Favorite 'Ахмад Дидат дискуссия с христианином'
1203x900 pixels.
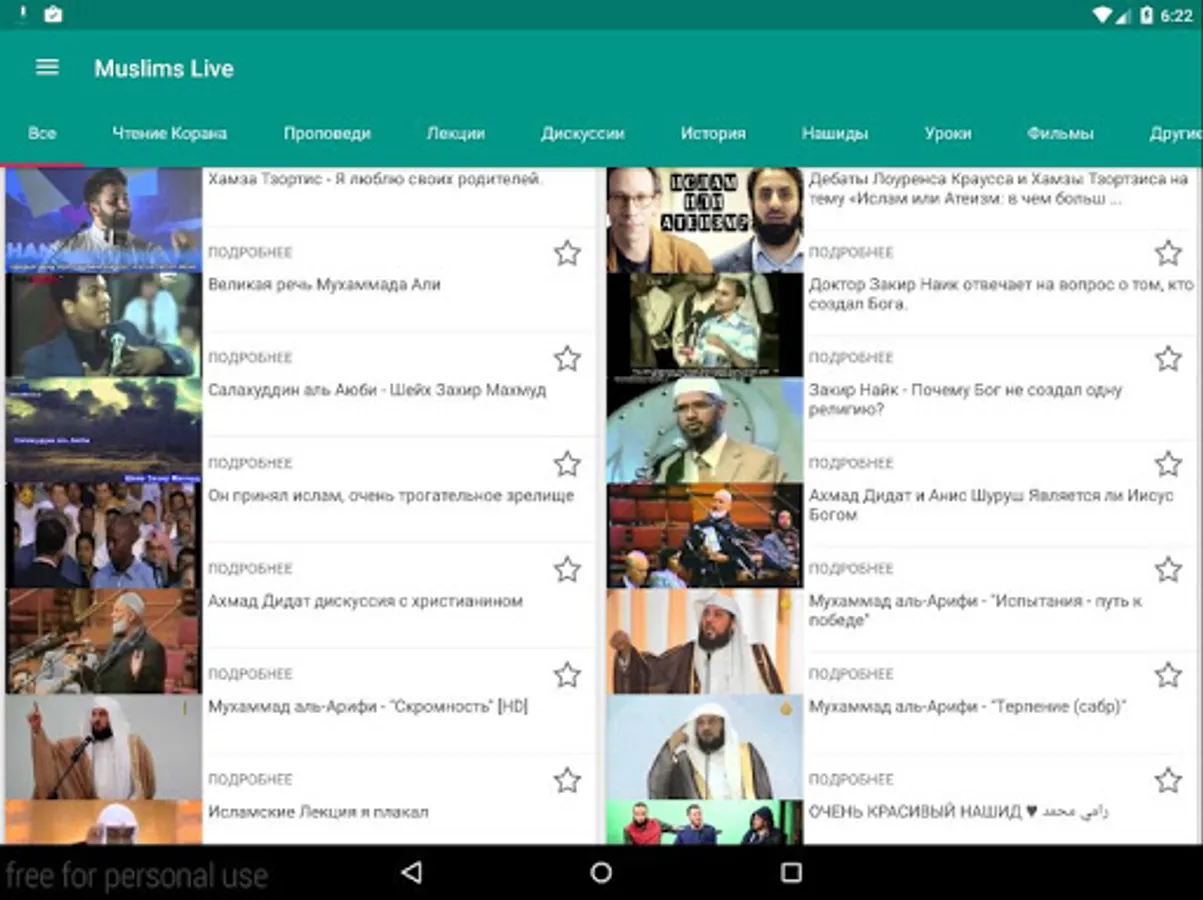tap(567, 675)
